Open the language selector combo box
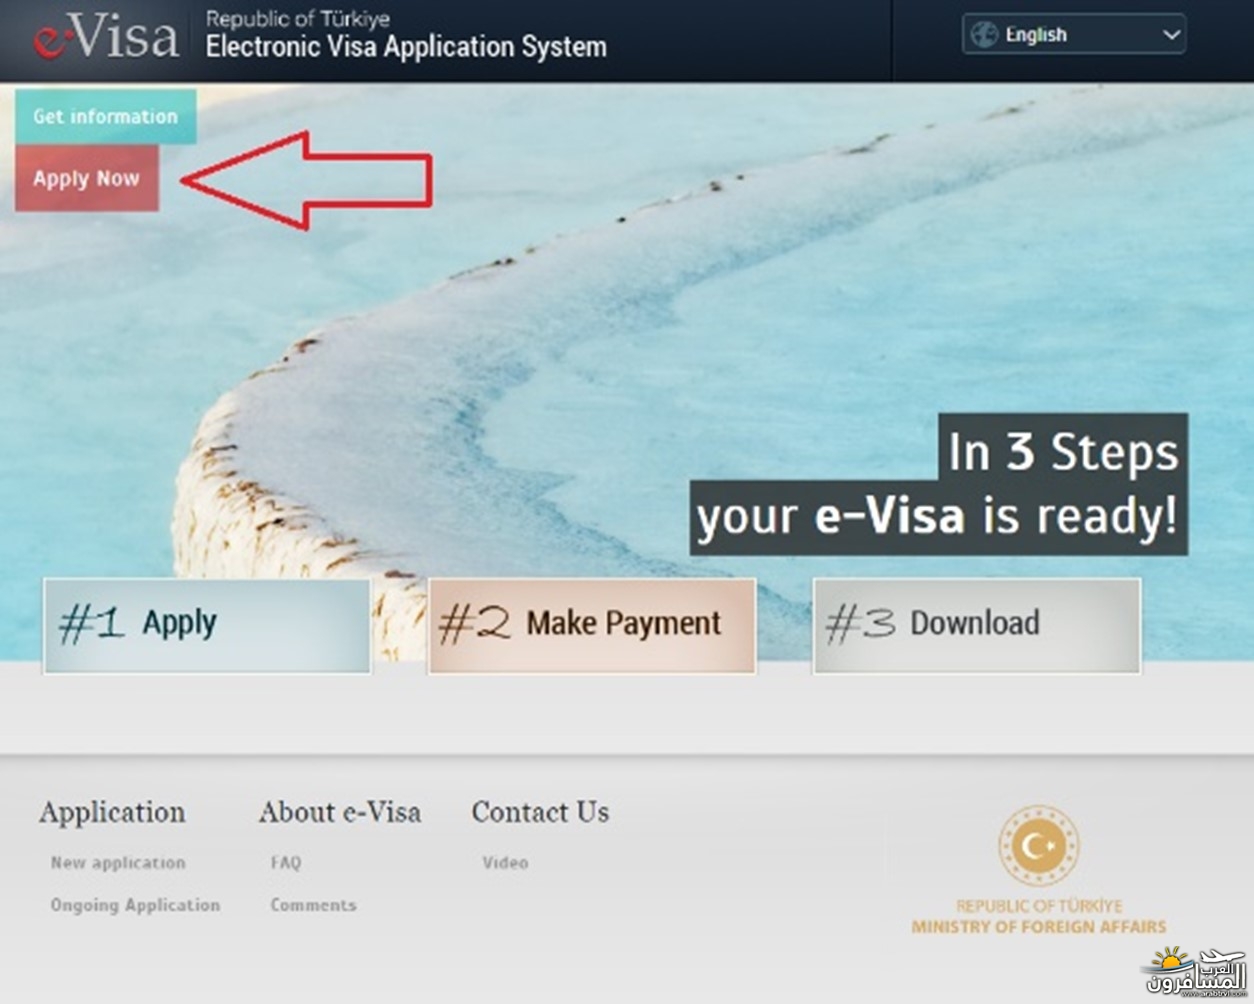 1074,34
